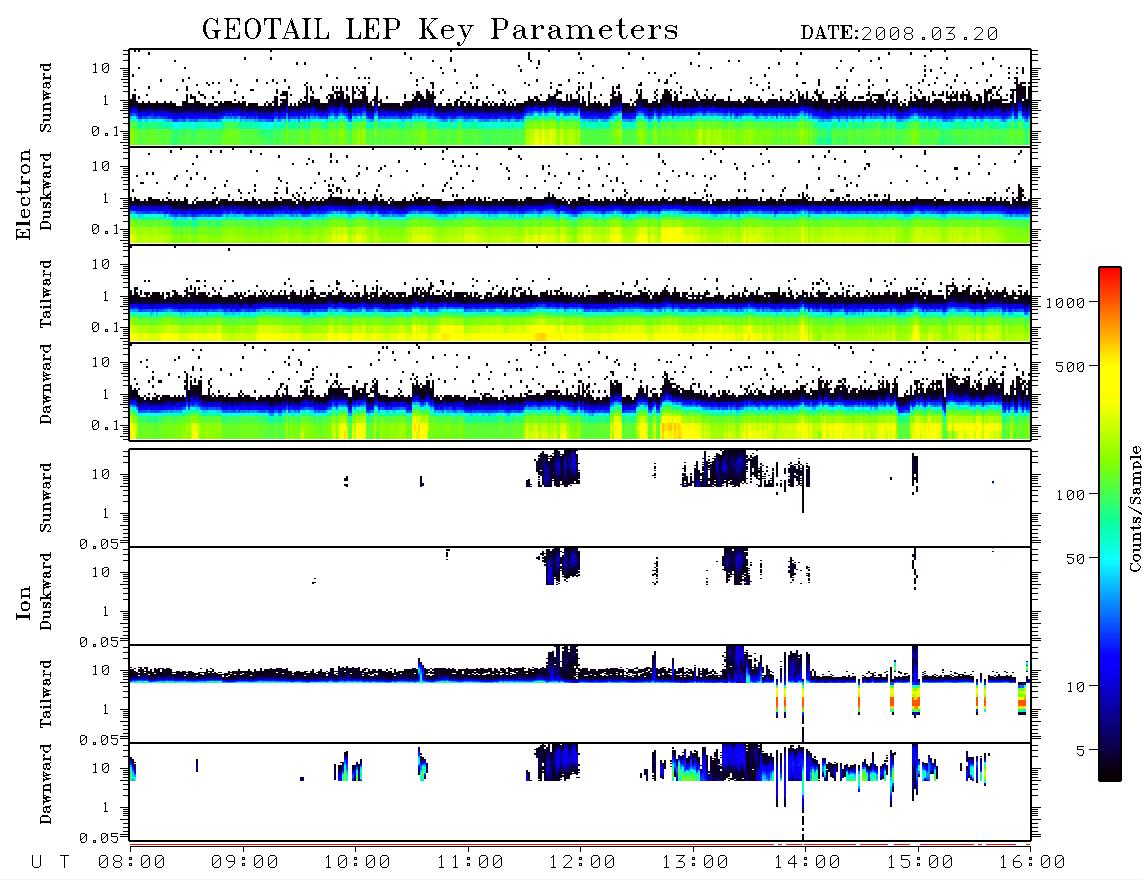Click the Electron Duskward panel label

[x=46, y=191]
